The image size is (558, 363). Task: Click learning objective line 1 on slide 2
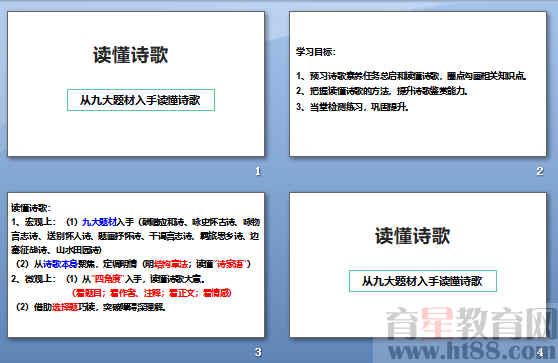tap(411, 75)
